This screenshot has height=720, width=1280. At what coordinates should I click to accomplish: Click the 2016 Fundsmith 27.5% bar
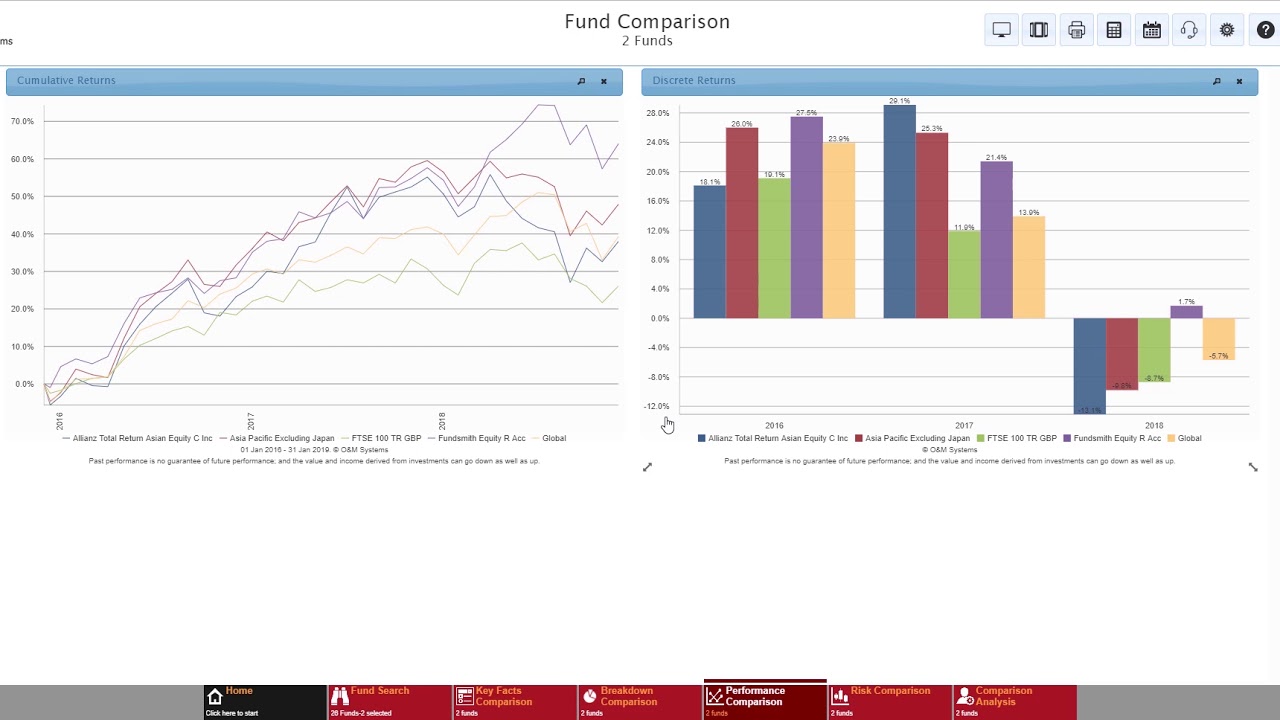click(x=806, y=218)
